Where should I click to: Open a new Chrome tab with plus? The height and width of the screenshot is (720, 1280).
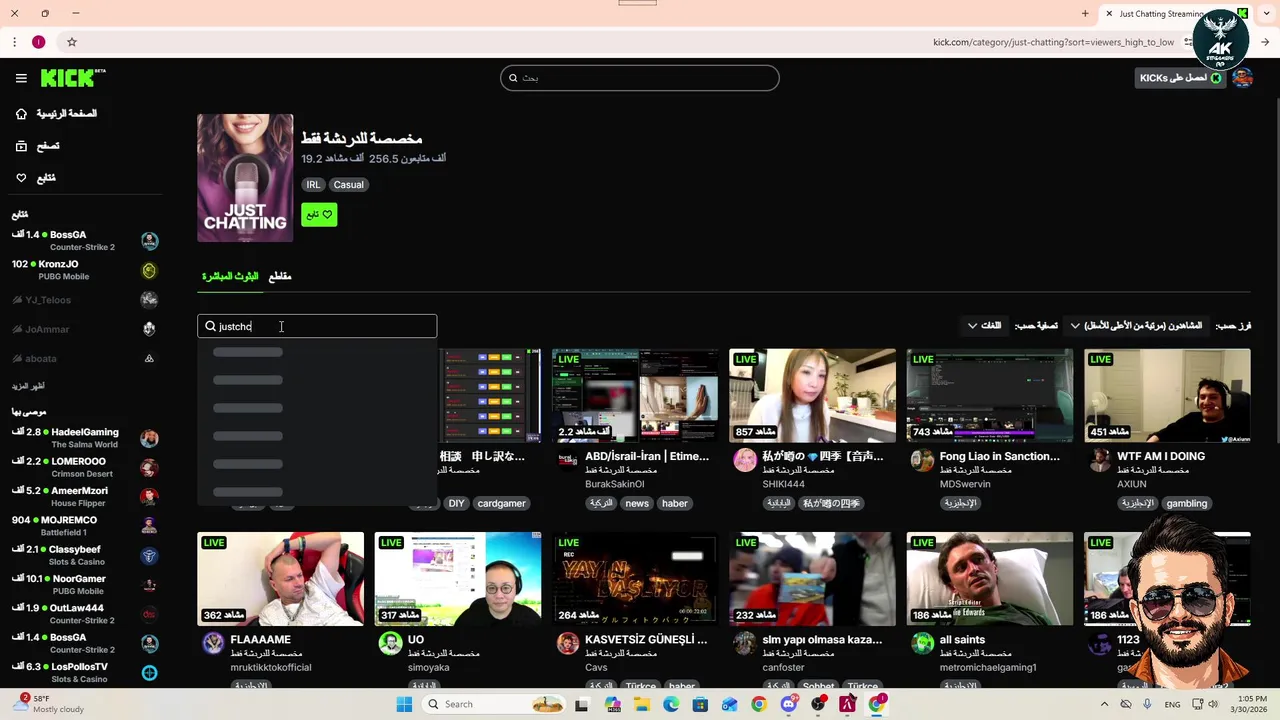click(x=1085, y=14)
